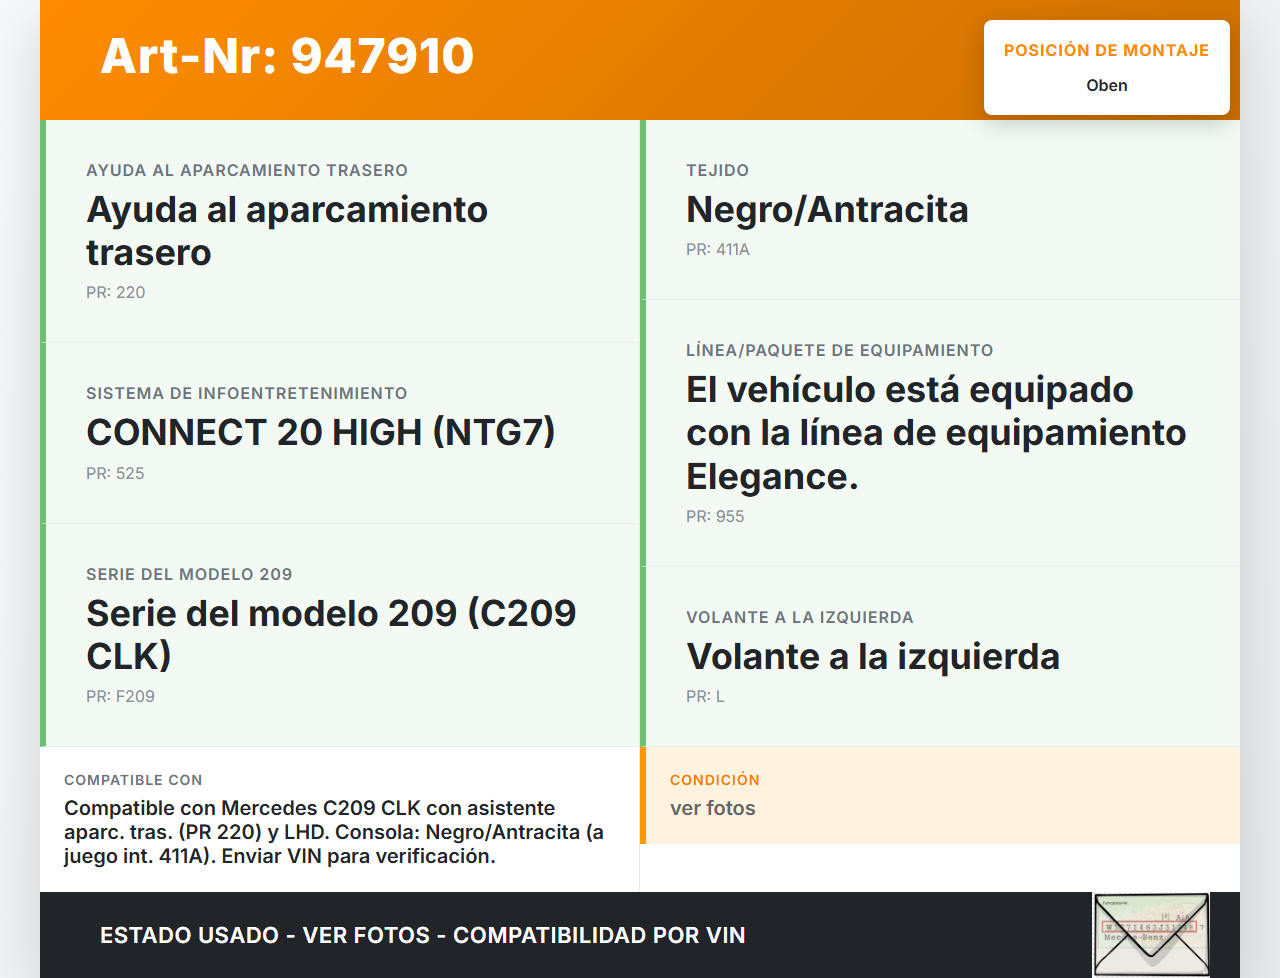
Task: Select the Elegance equipment line card
Action: click(940, 432)
